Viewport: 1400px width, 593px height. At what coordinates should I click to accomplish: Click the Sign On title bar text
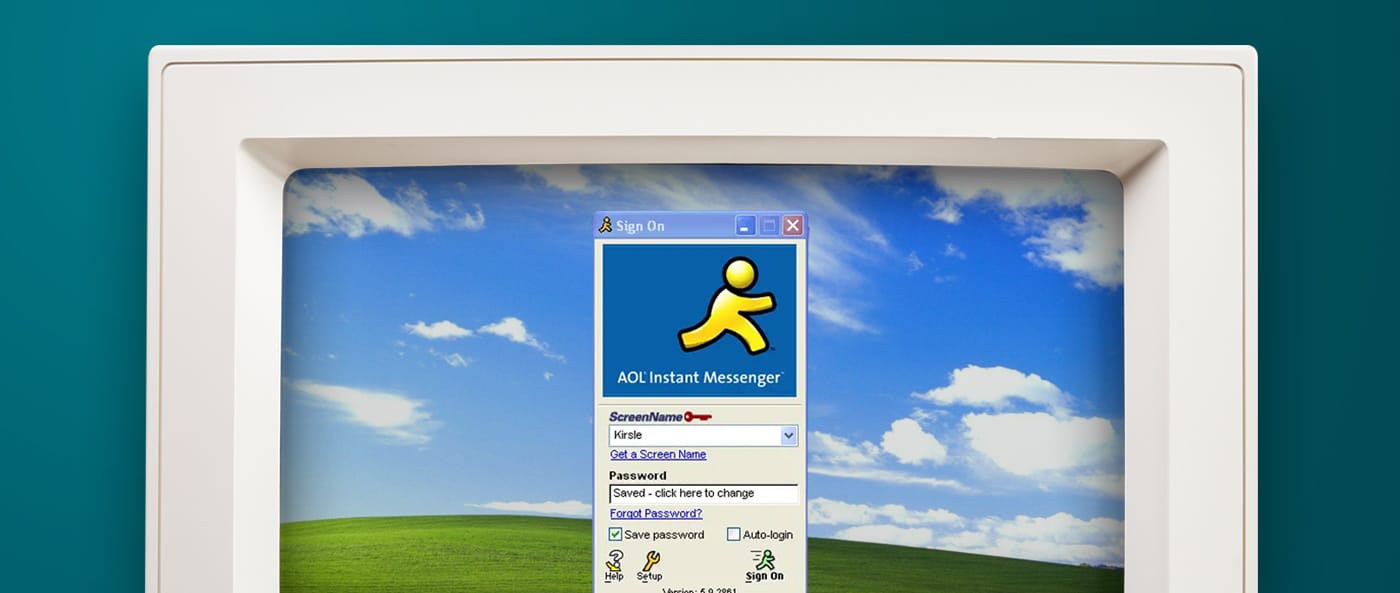tap(640, 226)
